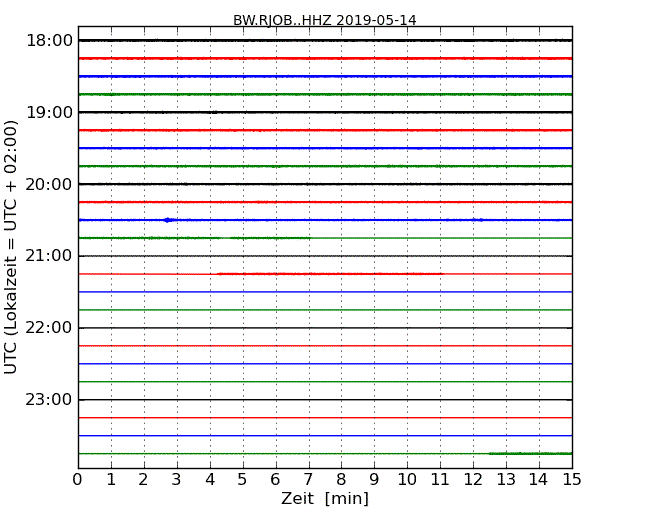This screenshot has width=650, height=520.
Task: Click the blue seismic spike near minute 3
Action: point(167,220)
